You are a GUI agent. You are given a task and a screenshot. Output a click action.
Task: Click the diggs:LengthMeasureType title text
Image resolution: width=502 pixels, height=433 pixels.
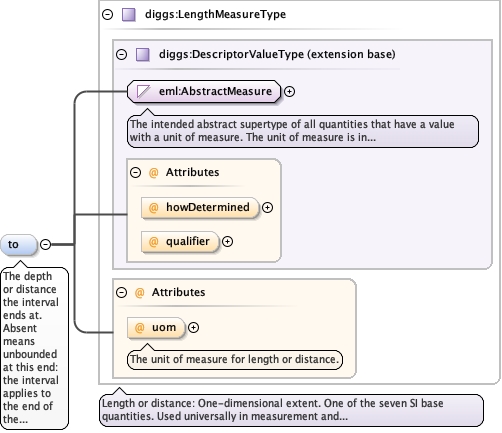(x=215, y=14)
